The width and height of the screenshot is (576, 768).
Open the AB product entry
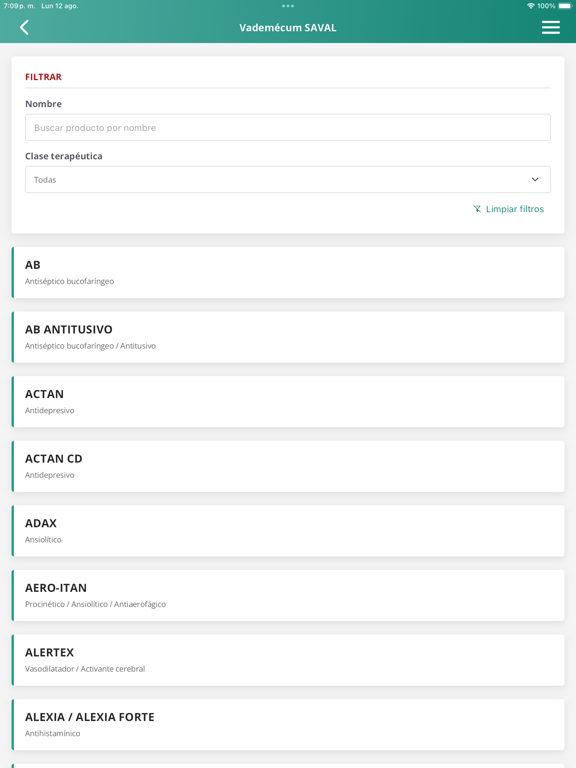coord(288,273)
